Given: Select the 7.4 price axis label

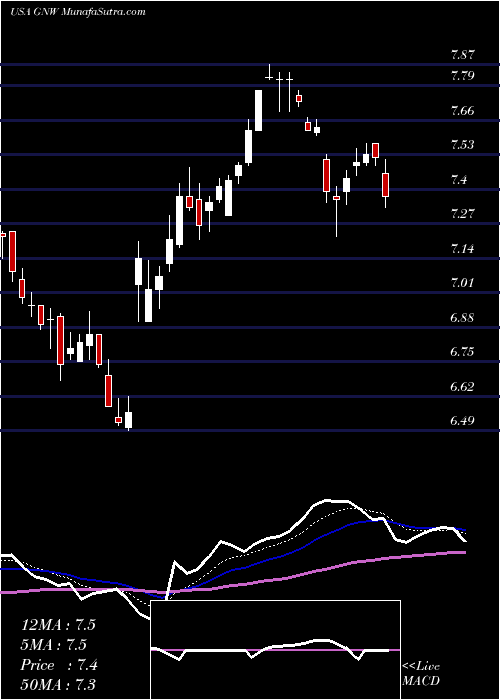Looking at the screenshot, I should click(x=459, y=180).
